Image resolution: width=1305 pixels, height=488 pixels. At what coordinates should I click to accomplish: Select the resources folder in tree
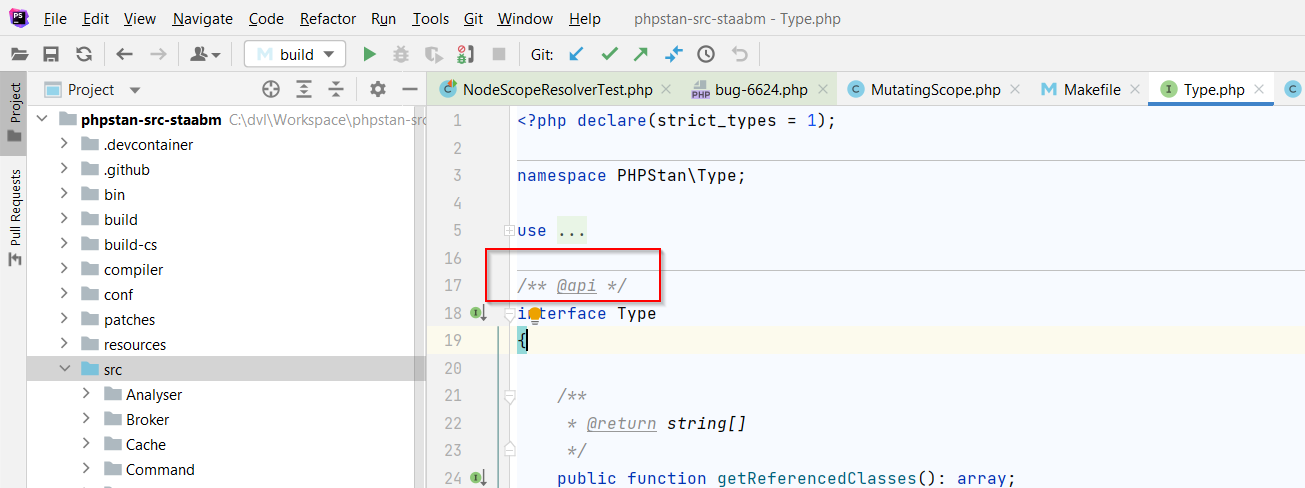135,344
